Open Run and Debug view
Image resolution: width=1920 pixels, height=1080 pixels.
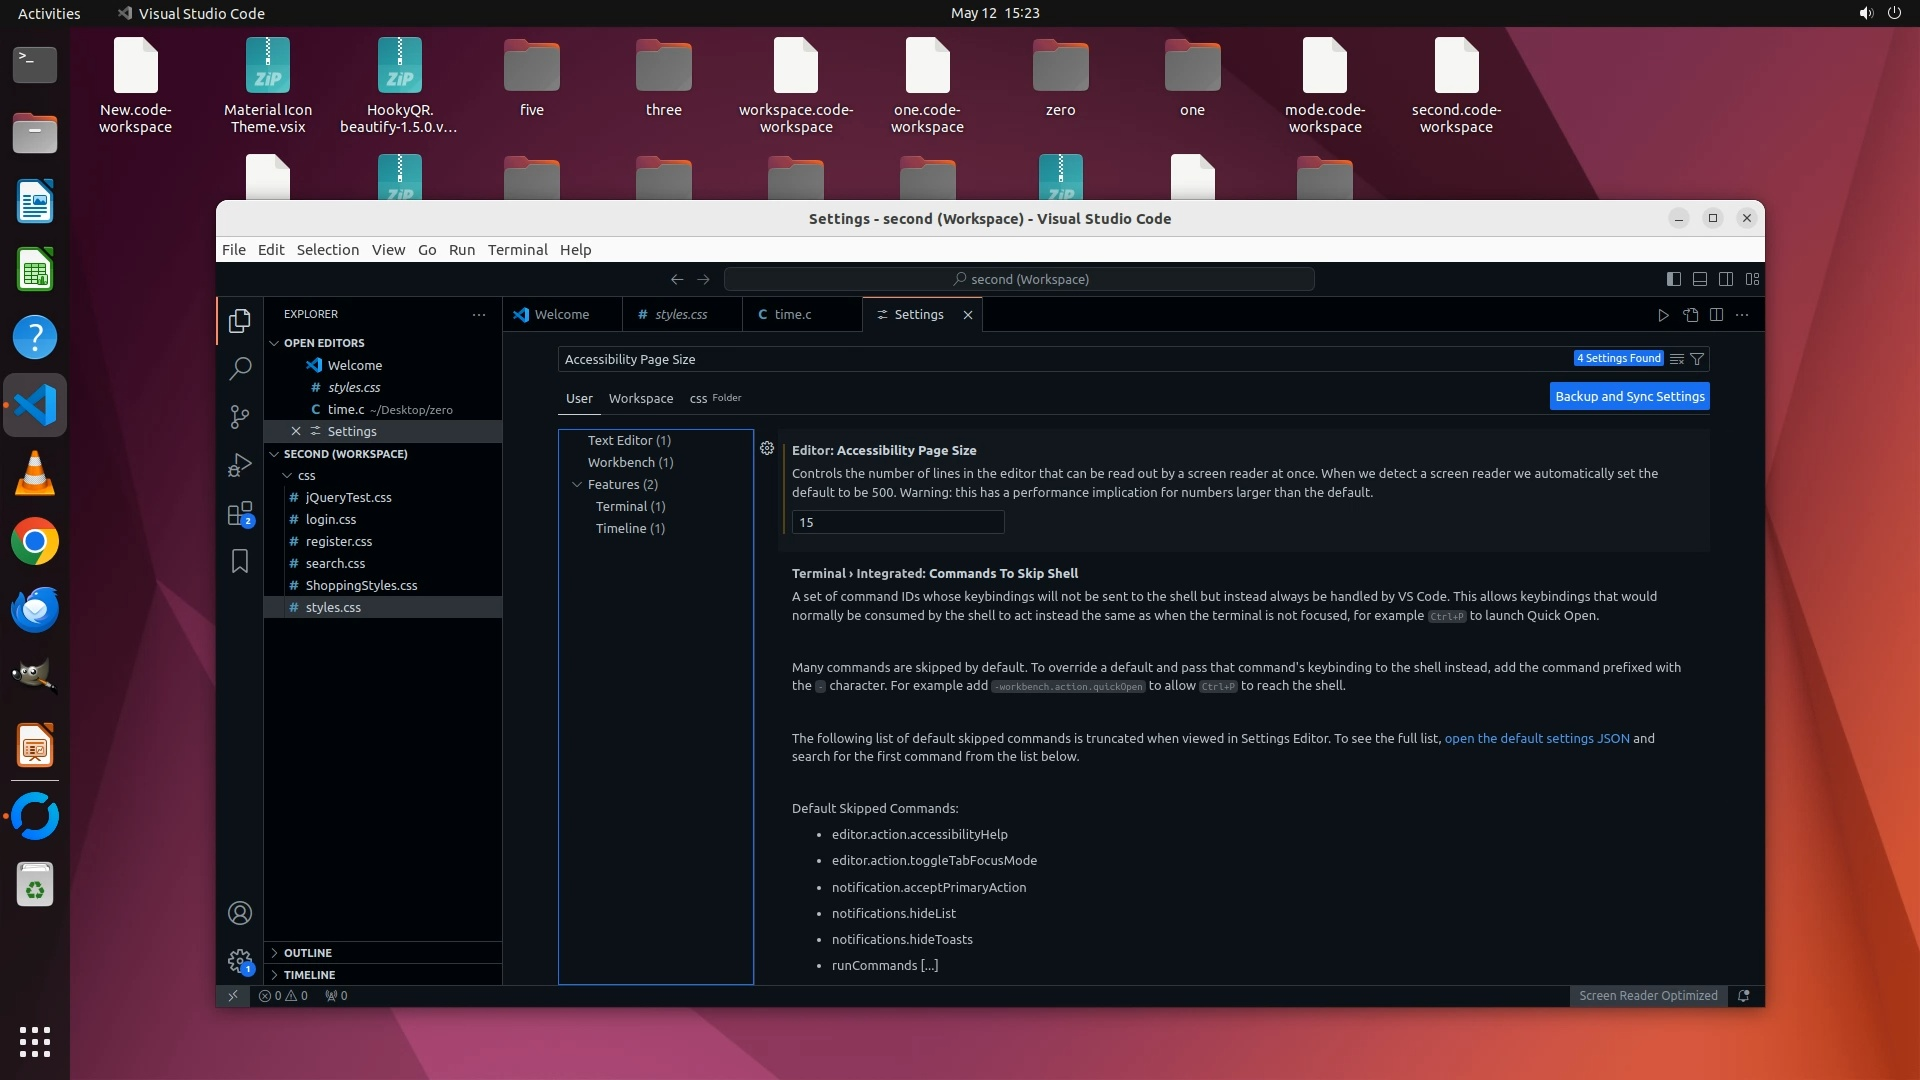tap(240, 465)
